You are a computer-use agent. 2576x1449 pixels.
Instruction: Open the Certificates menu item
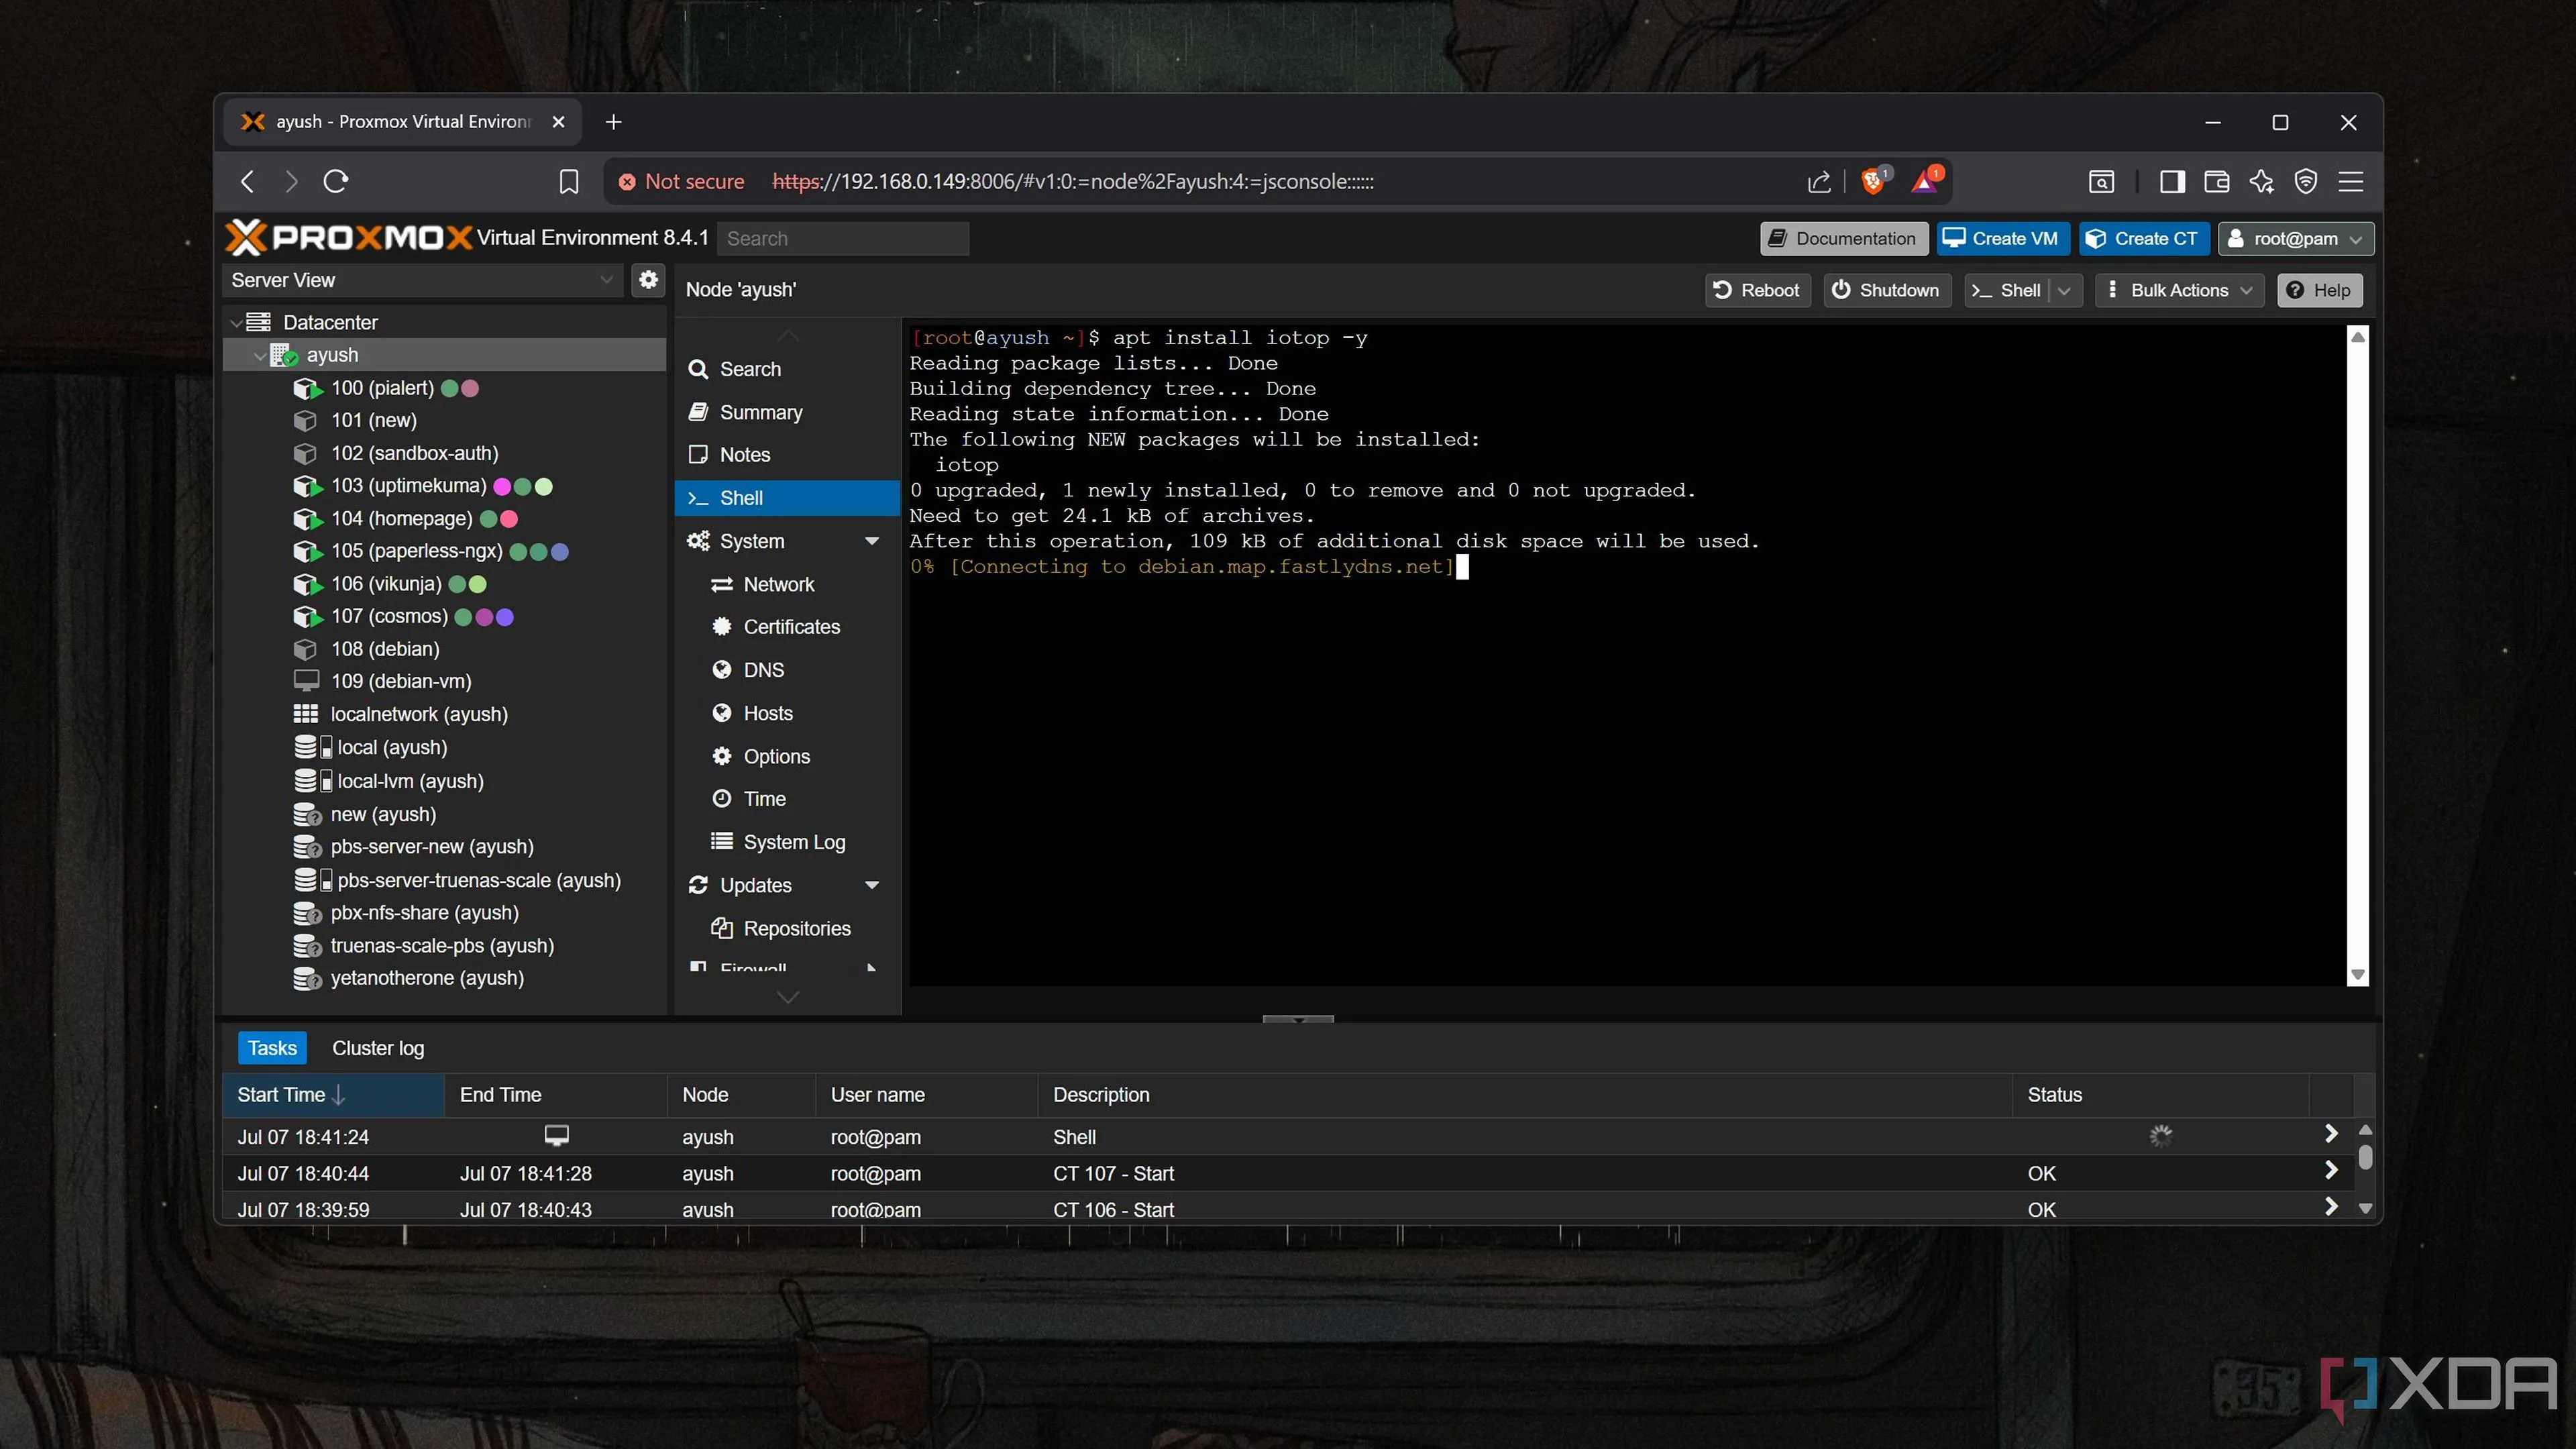[x=786, y=627]
